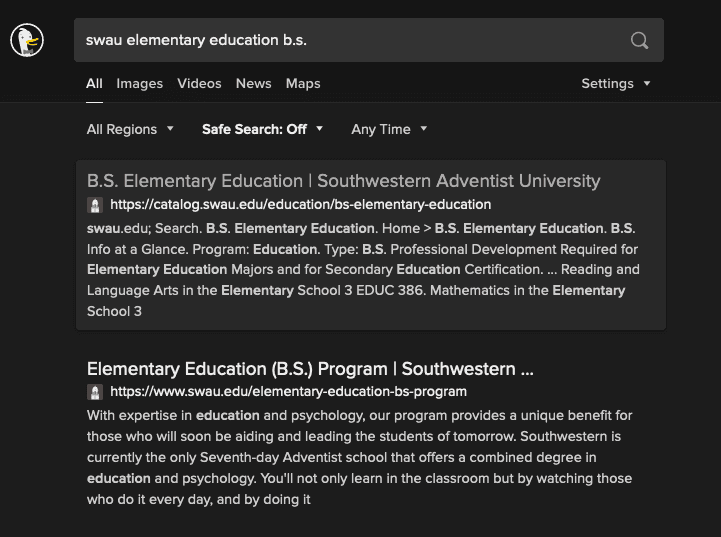Click the catalog.swau.edu result favicon

(95, 205)
